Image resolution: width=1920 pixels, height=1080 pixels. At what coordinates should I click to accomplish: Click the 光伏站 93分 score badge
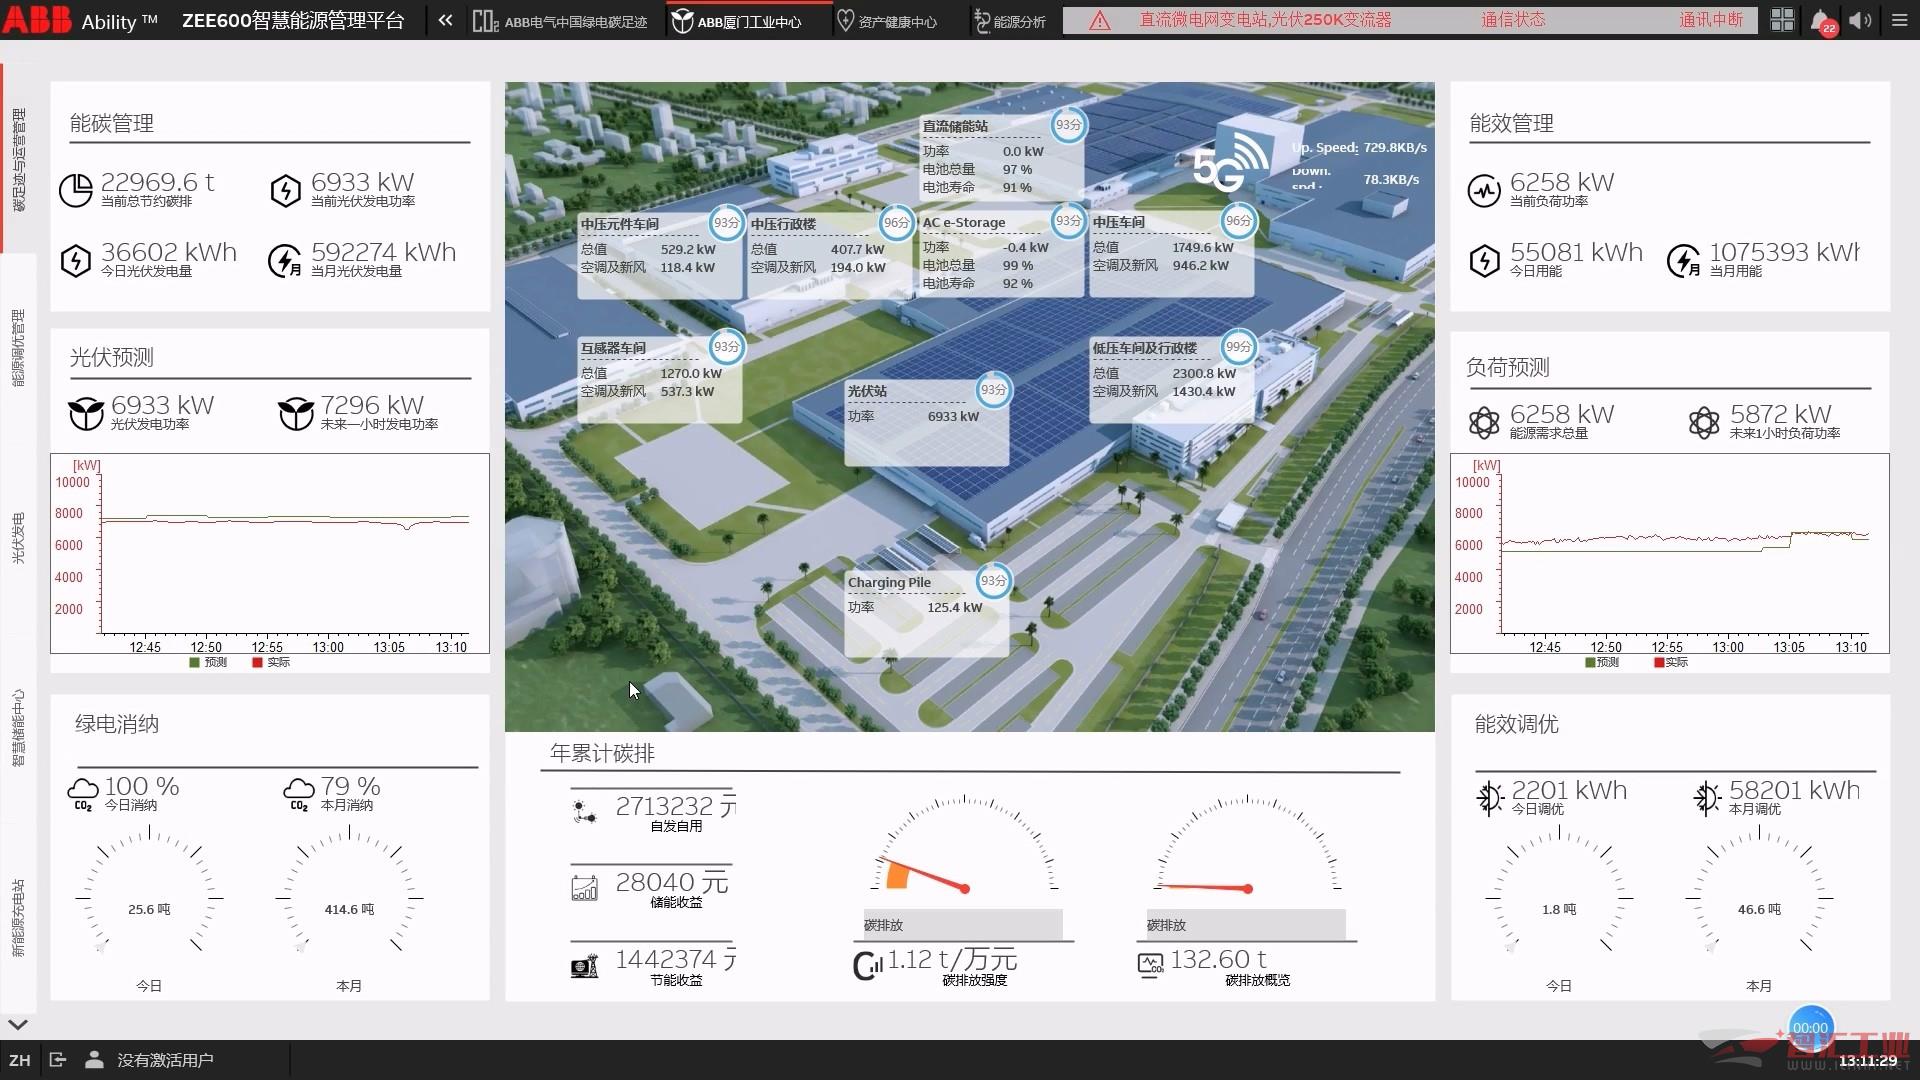tap(993, 390)
